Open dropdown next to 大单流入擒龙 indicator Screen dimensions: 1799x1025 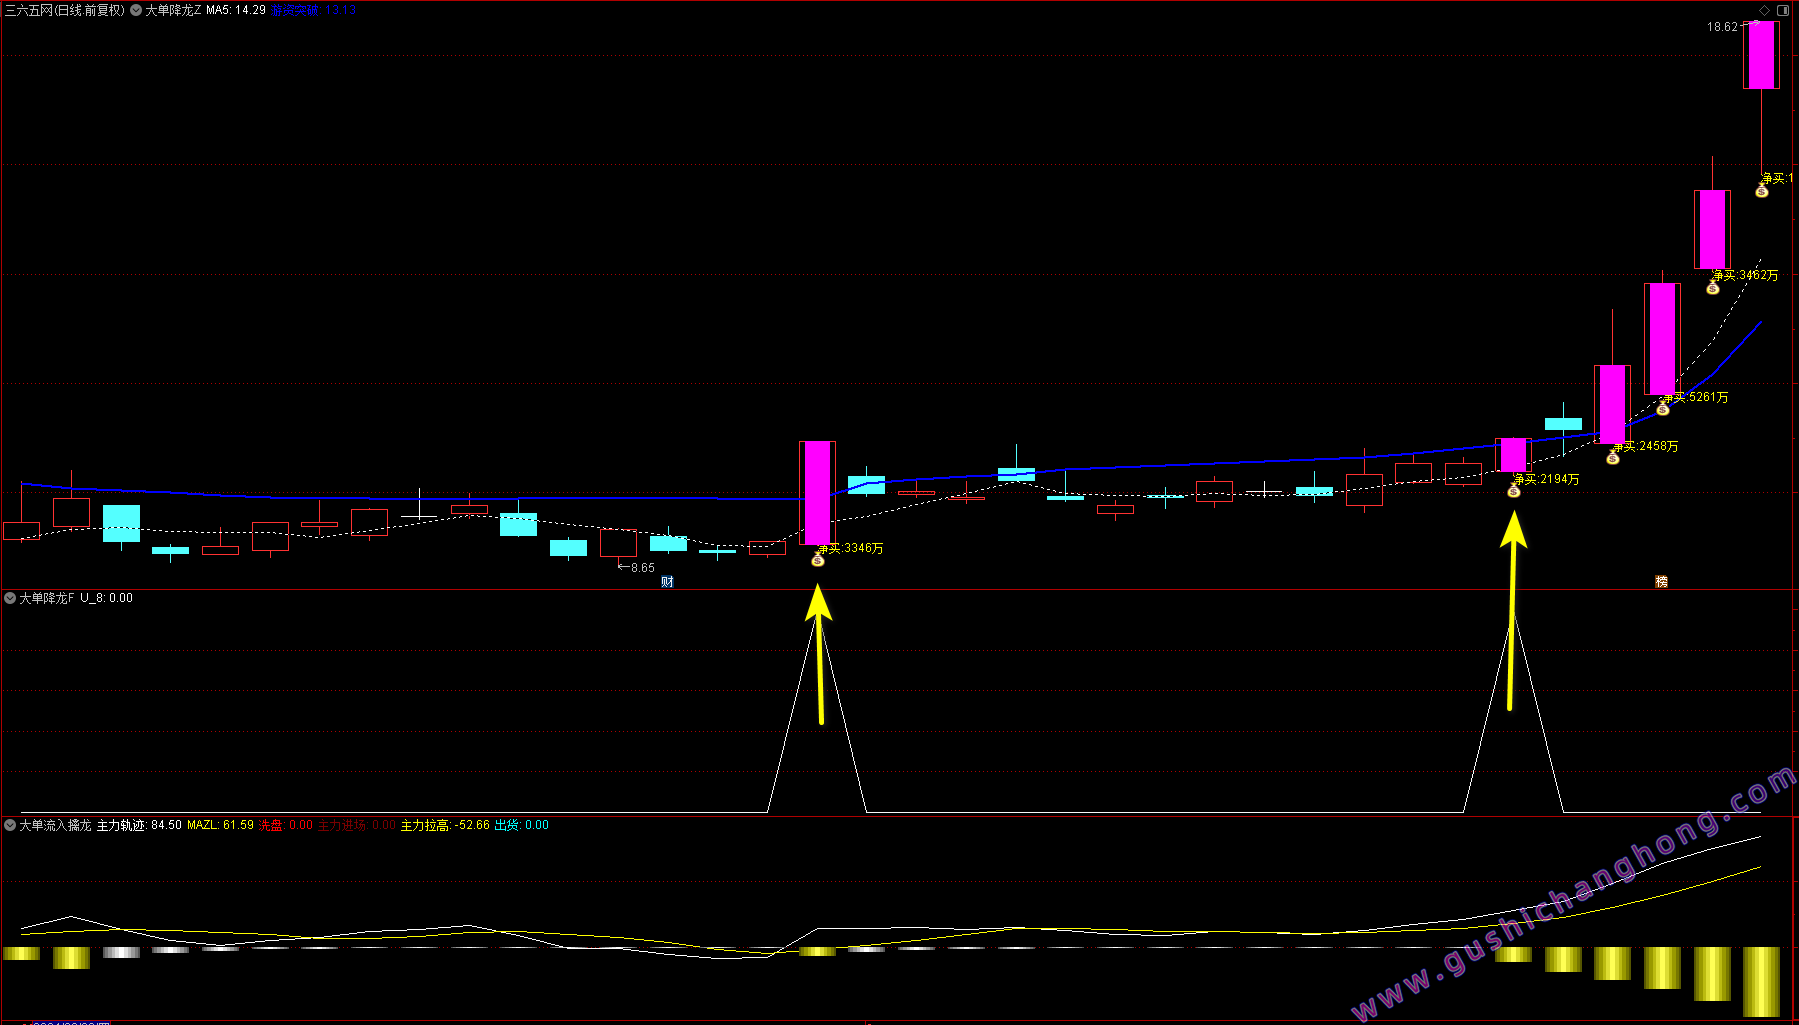pyautogui.click(x=10, y=825)
